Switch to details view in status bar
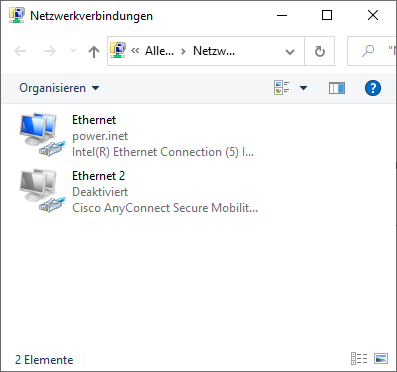The width and height of the screenshot is (397, 372). pos(359,359)
